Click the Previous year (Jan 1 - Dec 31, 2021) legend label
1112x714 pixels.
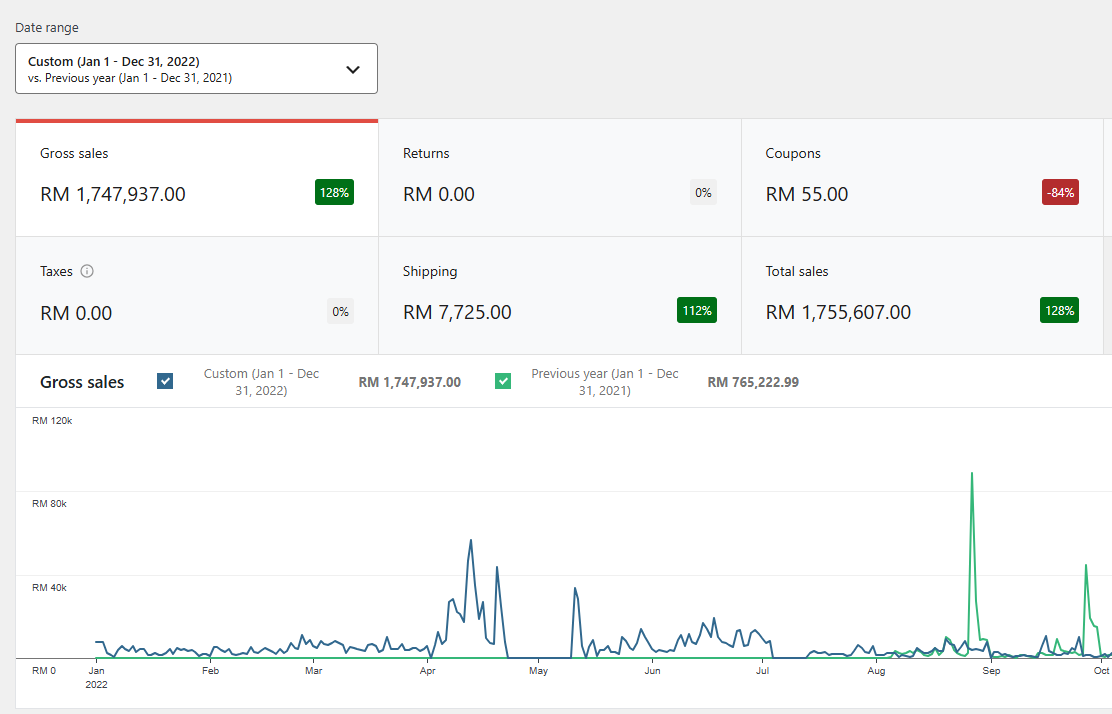click(604, 382)
